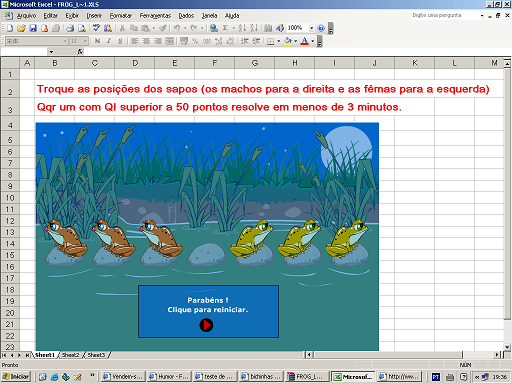Open Excel Help from the toolbar

321,28
